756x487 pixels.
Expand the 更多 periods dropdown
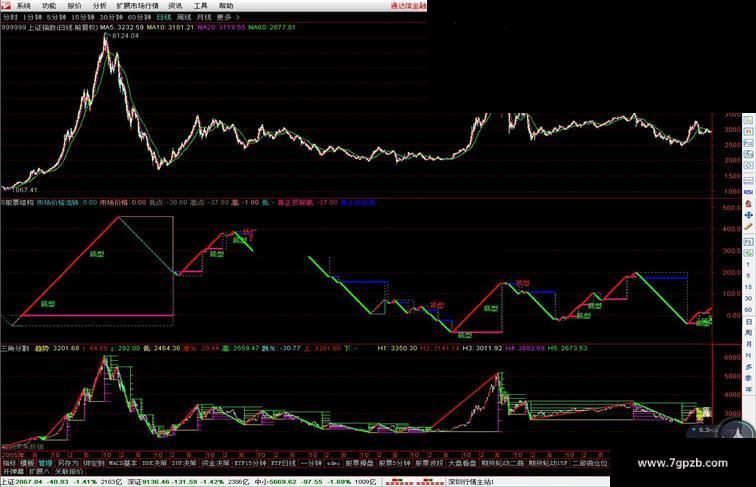228,17
